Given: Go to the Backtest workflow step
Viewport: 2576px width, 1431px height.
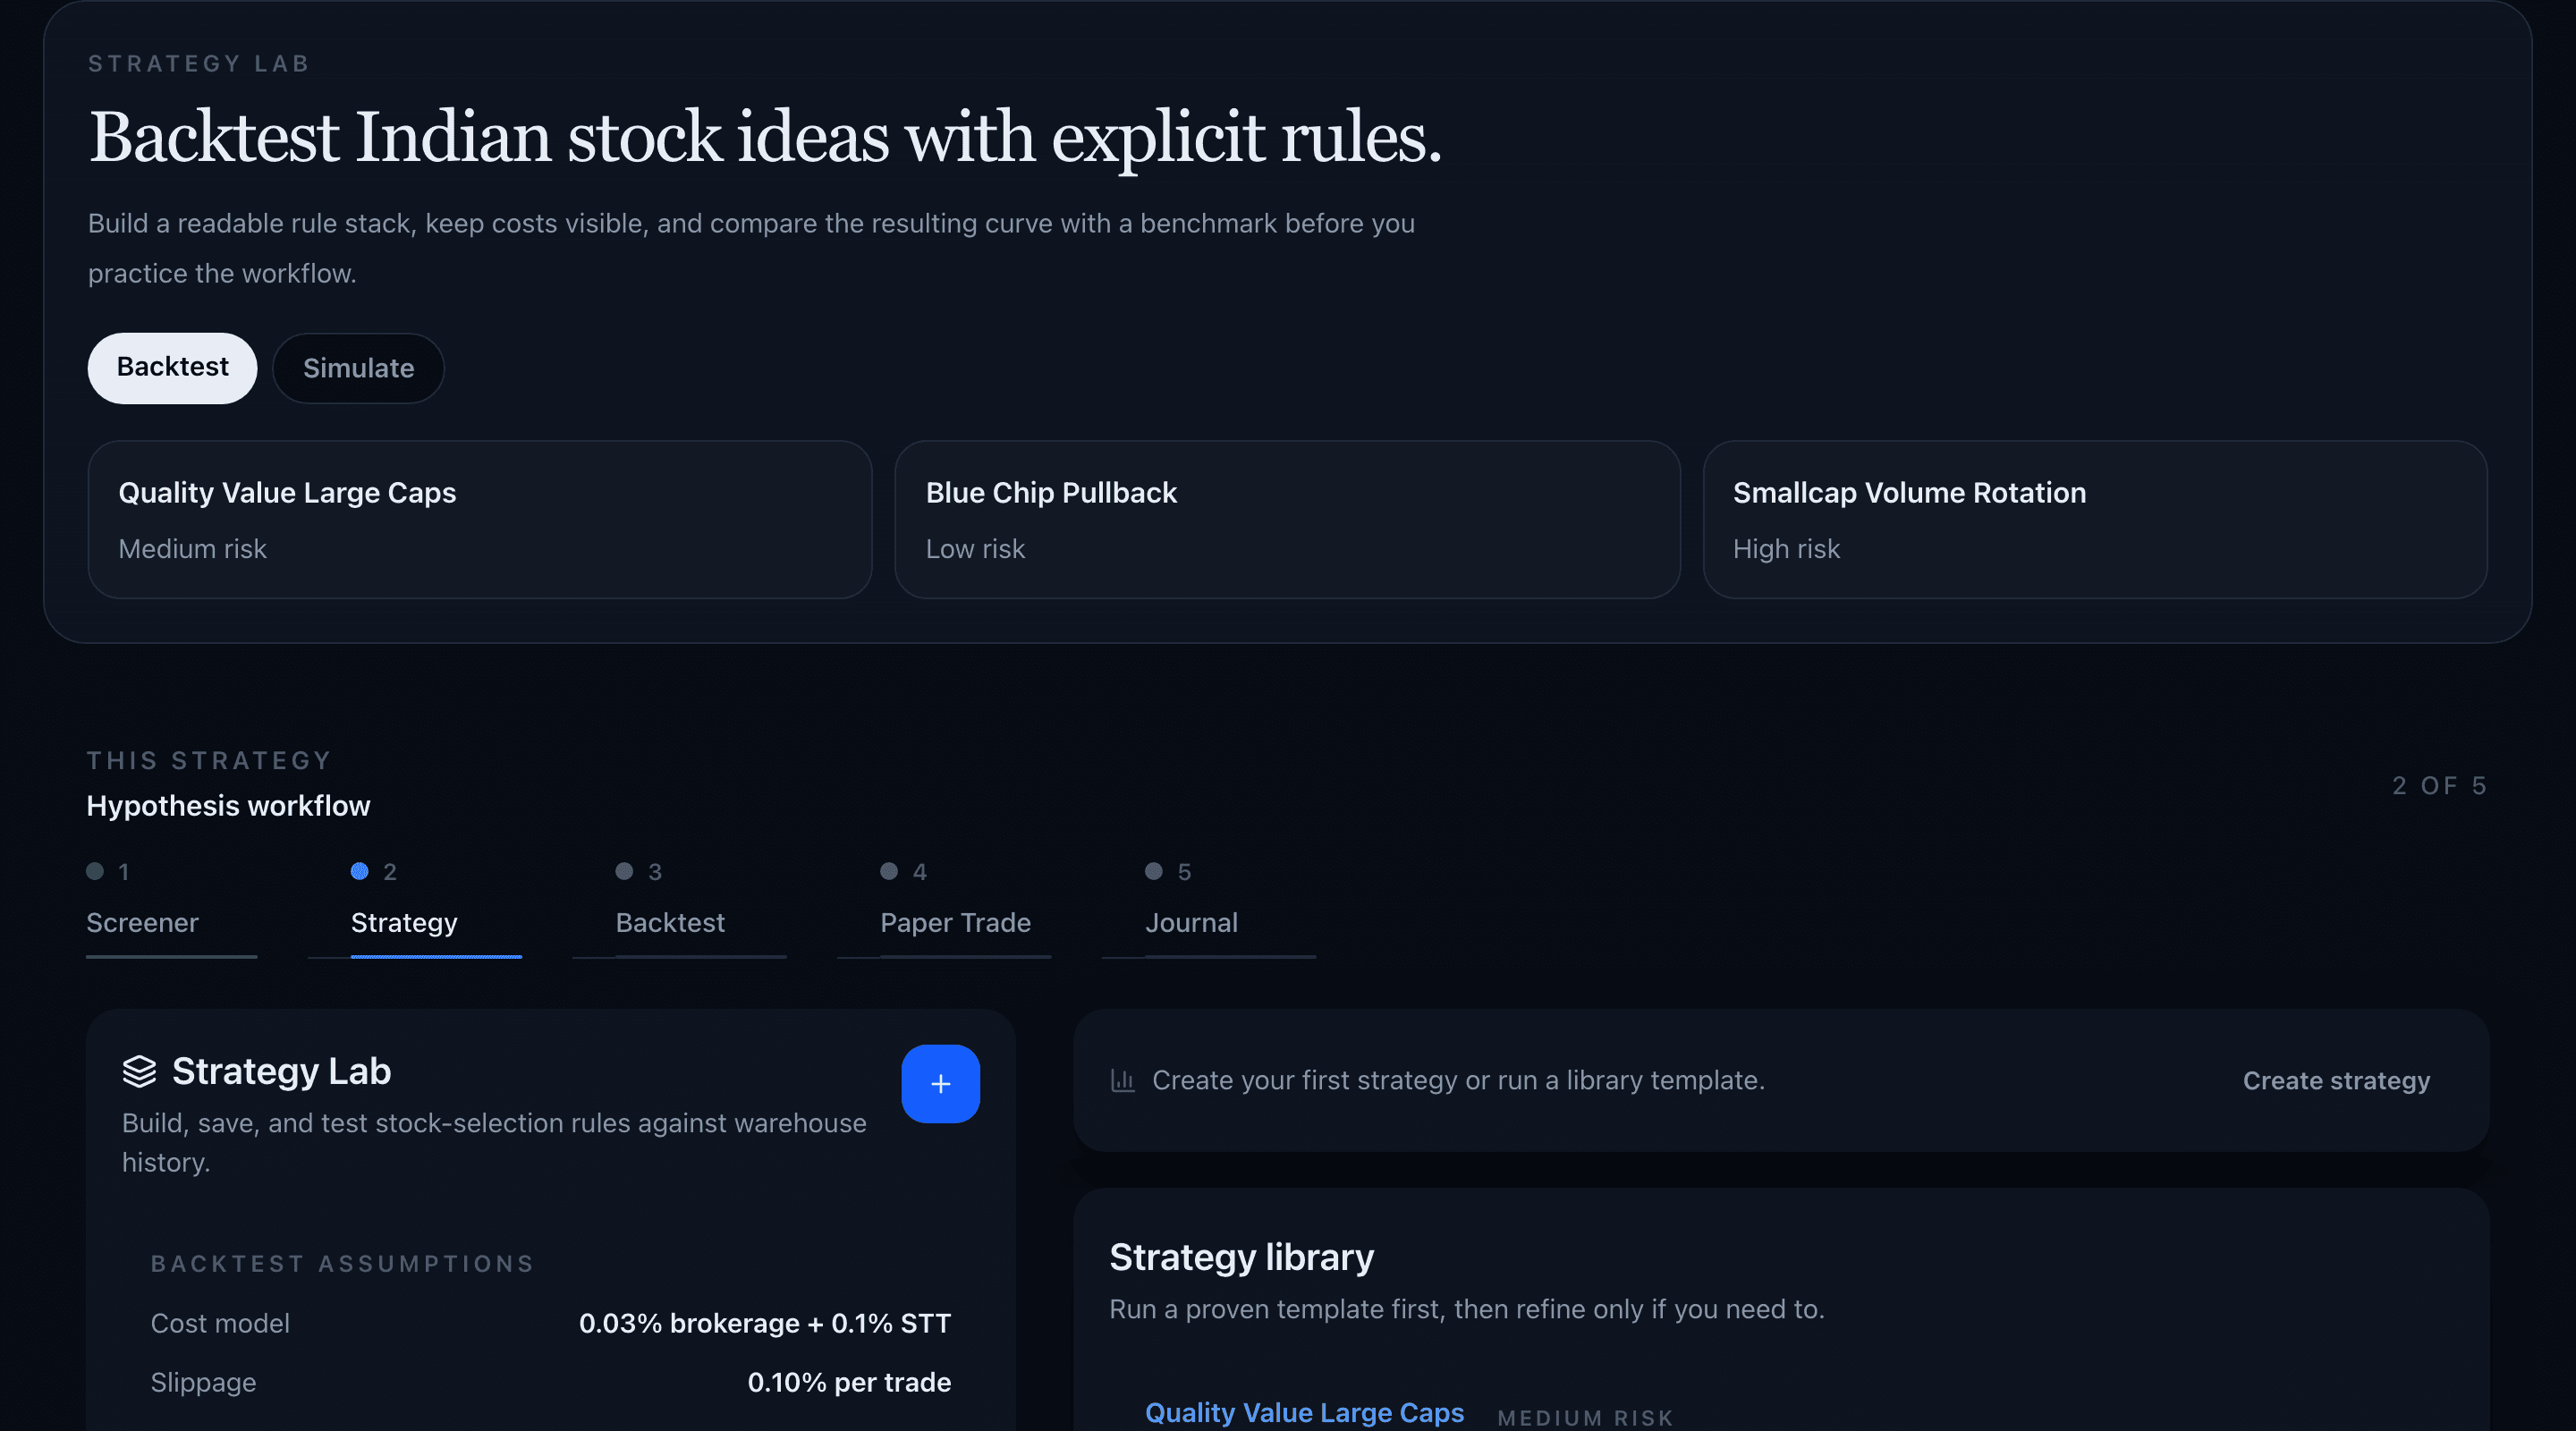Looking at the screenshot, I should [700, 906].
